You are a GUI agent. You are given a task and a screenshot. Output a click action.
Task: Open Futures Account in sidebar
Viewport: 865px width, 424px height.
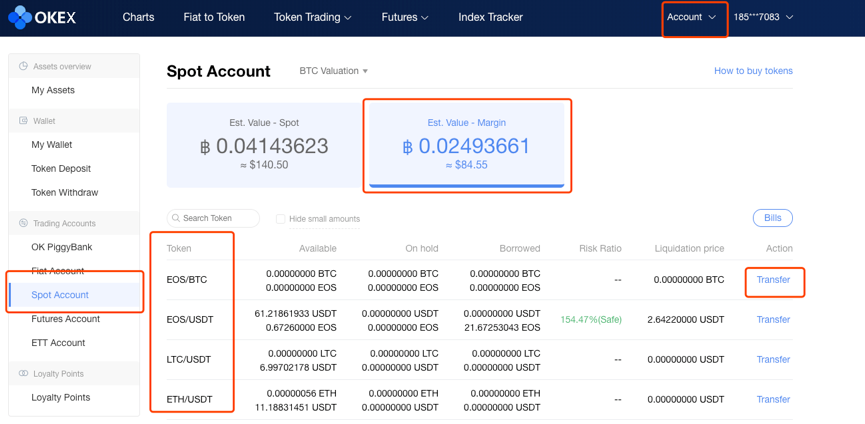66,319
